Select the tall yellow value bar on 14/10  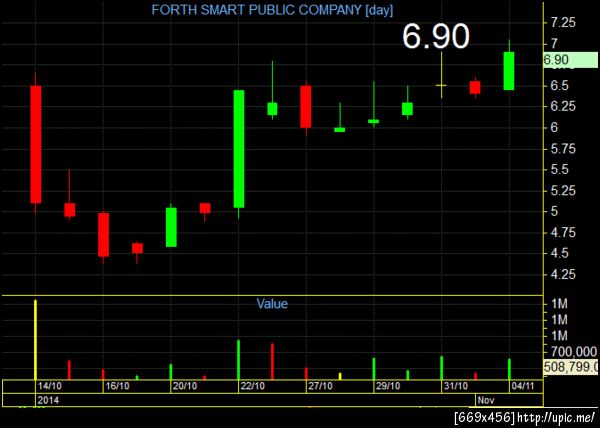click(36, 340)
